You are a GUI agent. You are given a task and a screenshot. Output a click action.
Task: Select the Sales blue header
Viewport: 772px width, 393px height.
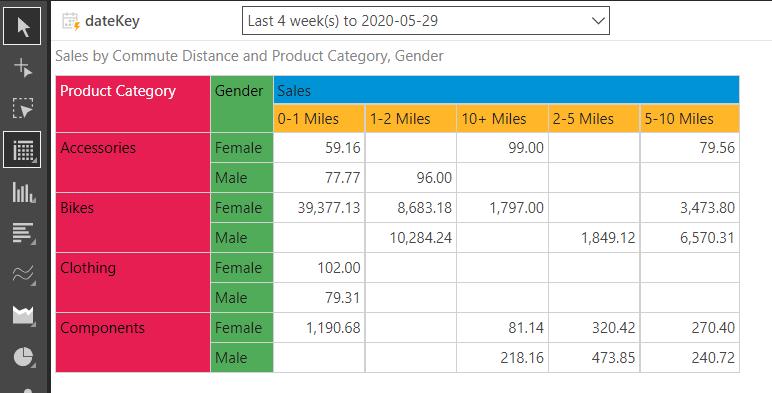[507, 90]
